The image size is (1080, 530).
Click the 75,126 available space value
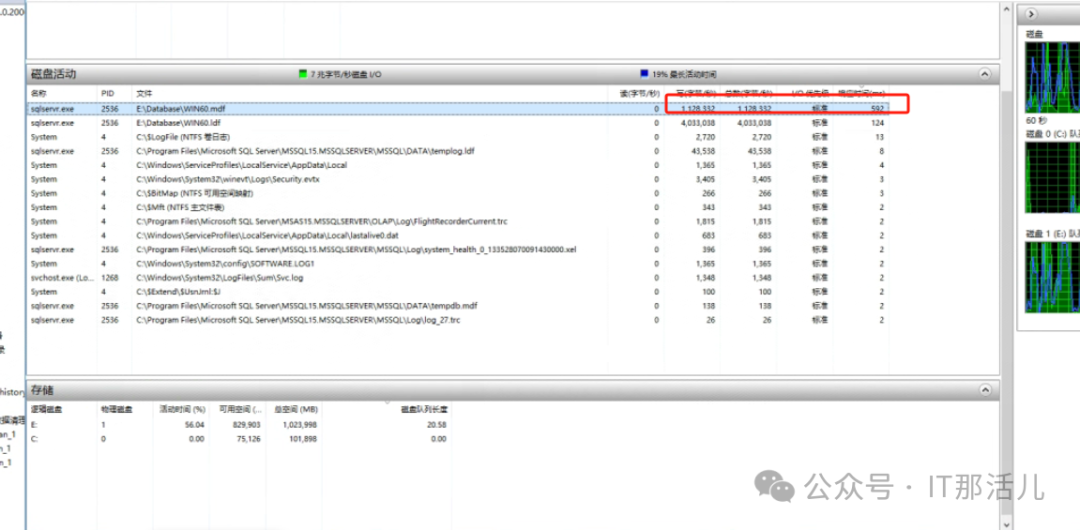click(249, 438)
